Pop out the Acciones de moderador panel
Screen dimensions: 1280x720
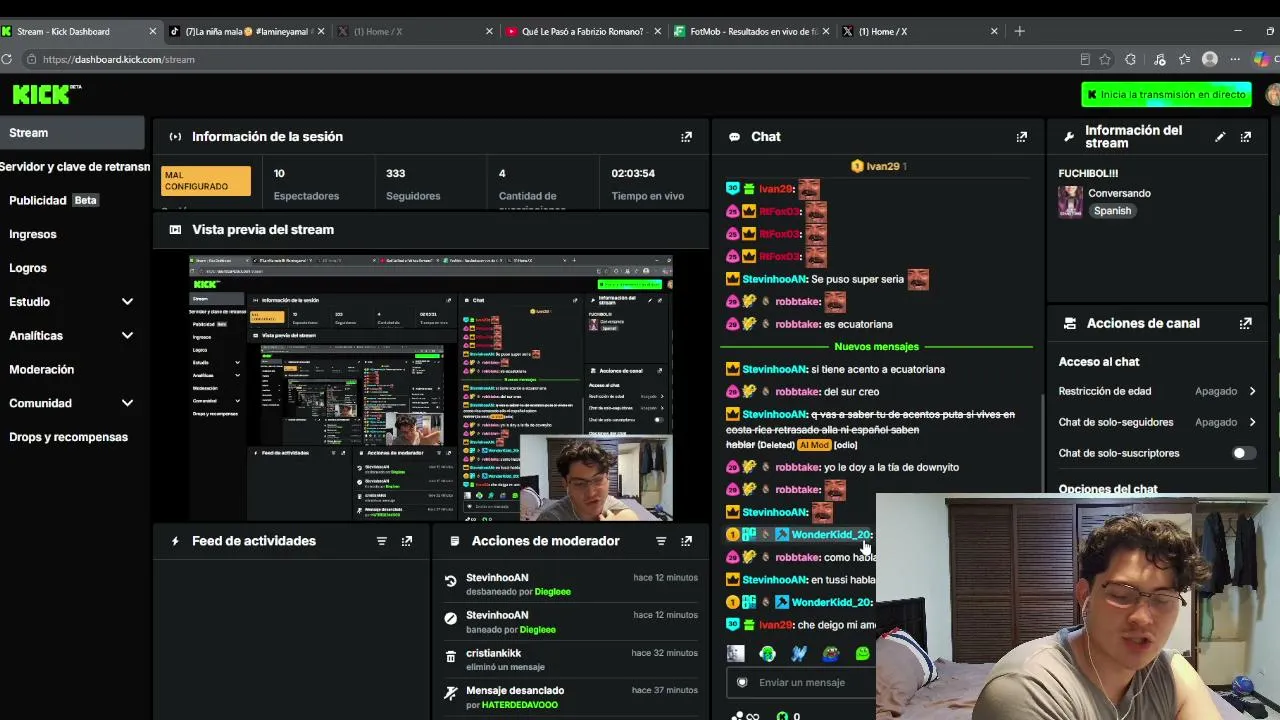tap(686, 541)
